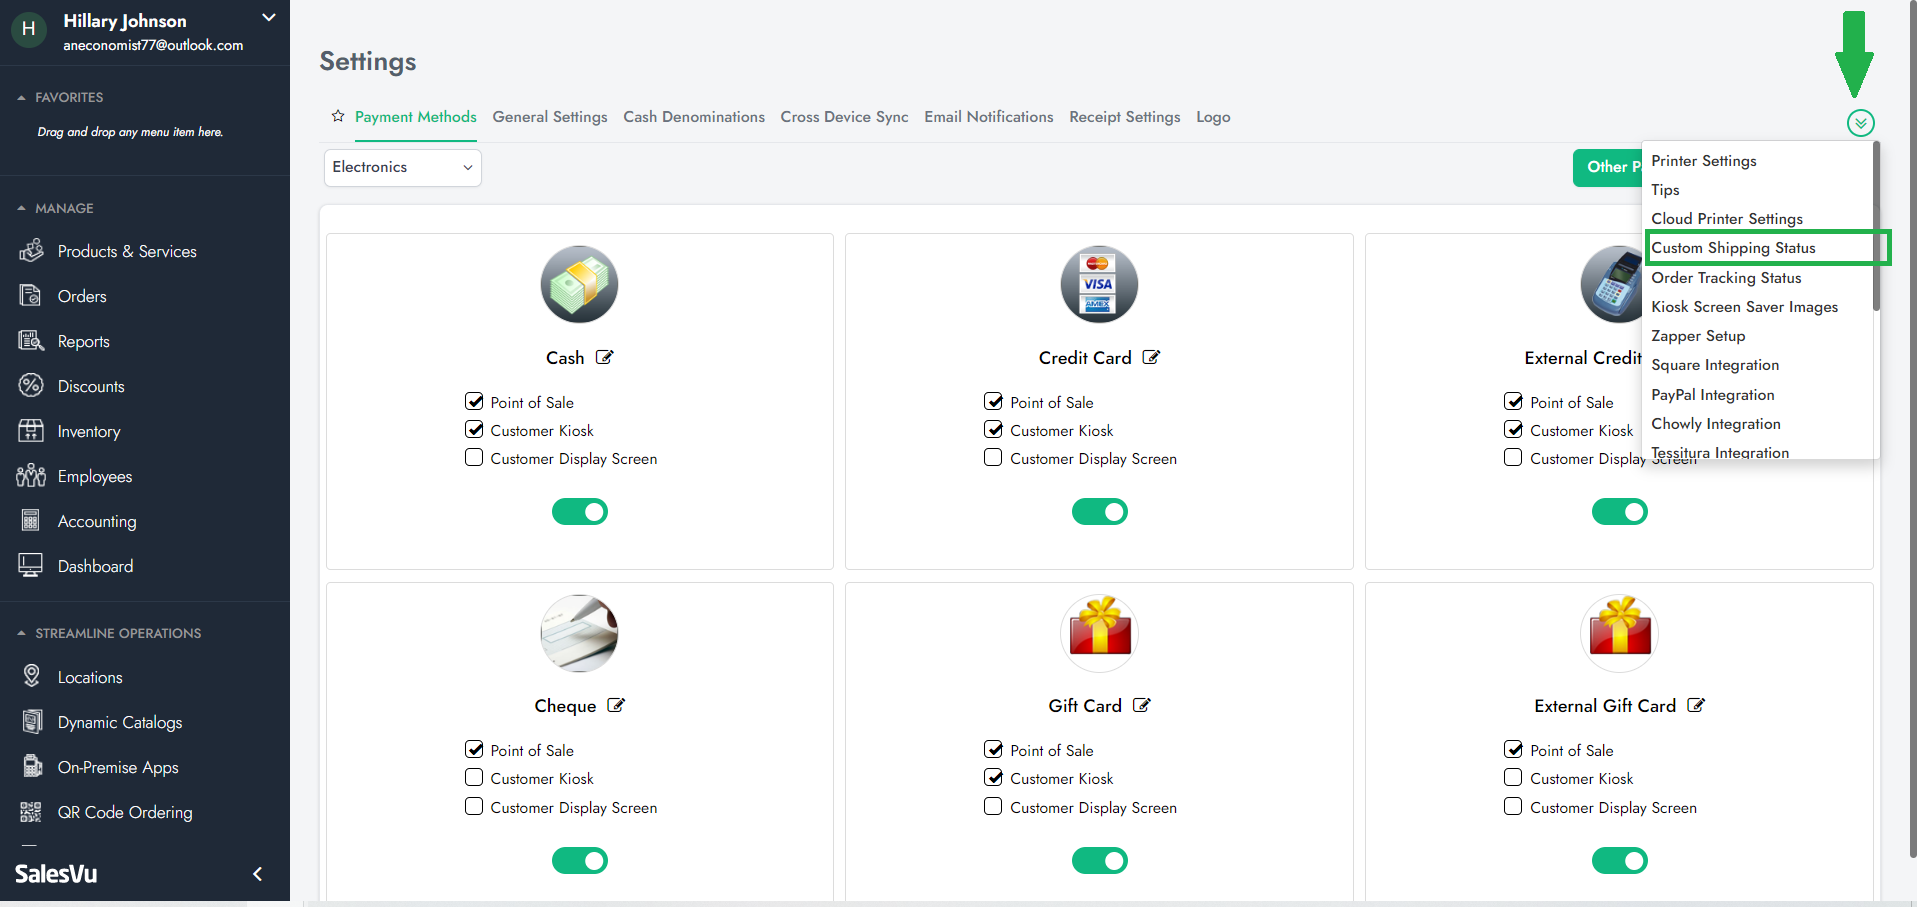Image resolution: width=1917 pixels, height=907 pixels.
Task: Uncheck Customer Kiosk under Gift Card
Action: (993, 777)
